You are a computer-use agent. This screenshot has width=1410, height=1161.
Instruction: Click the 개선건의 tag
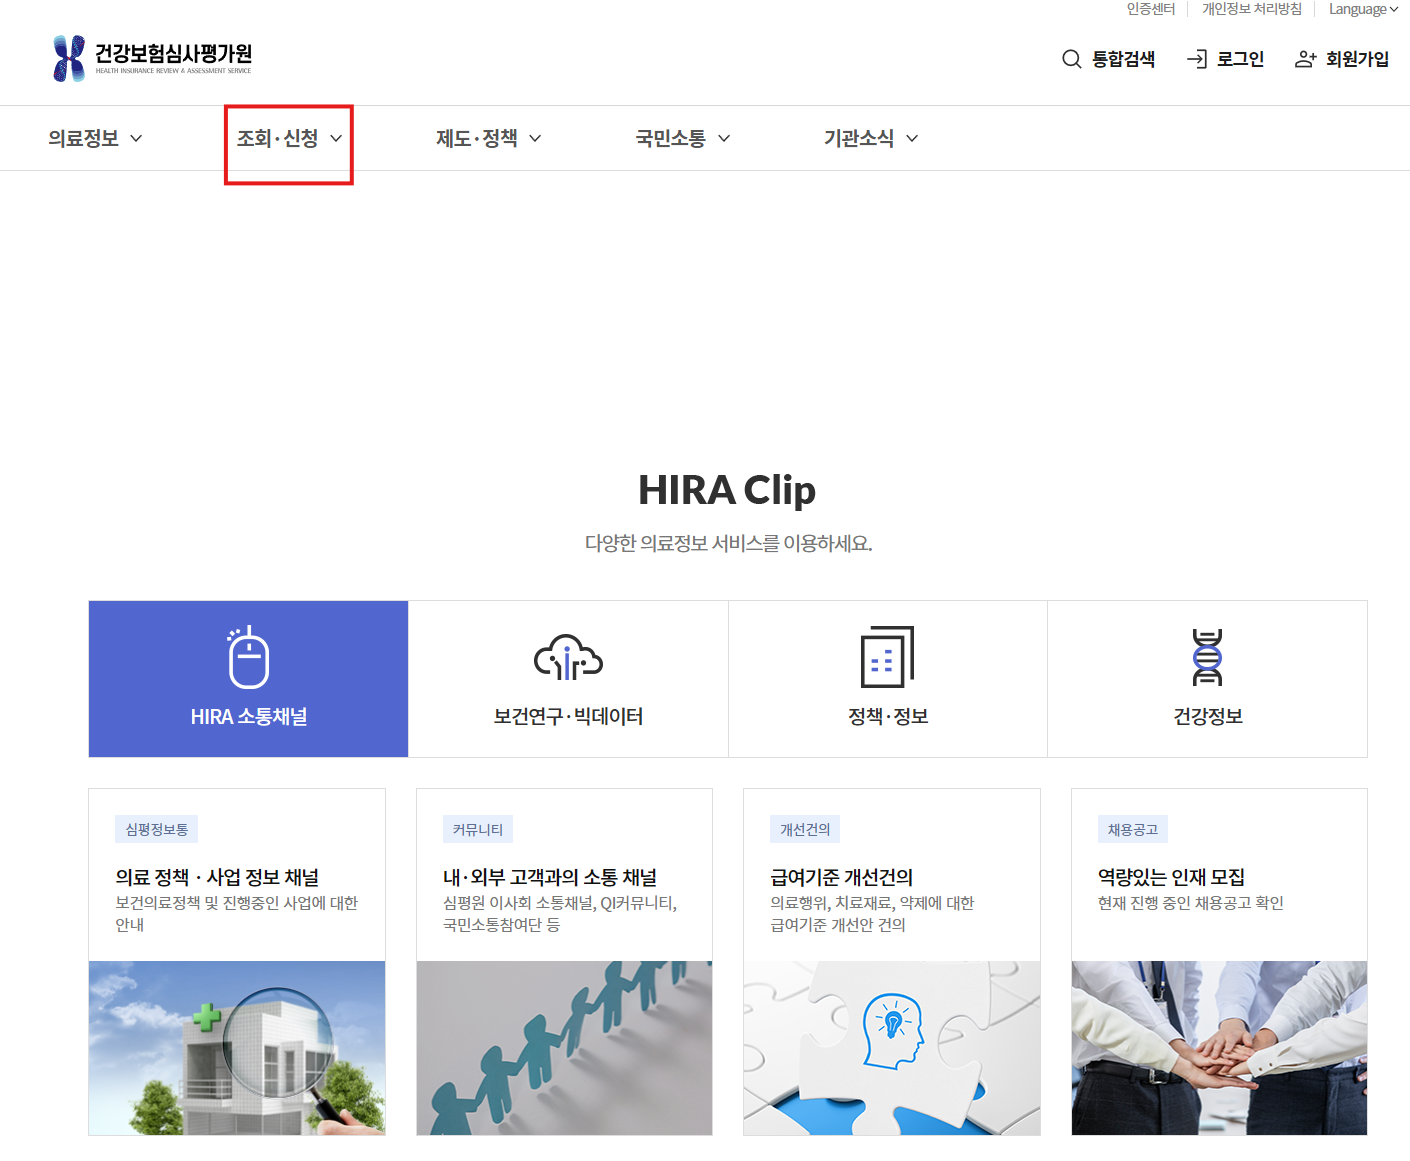(805, 829)
